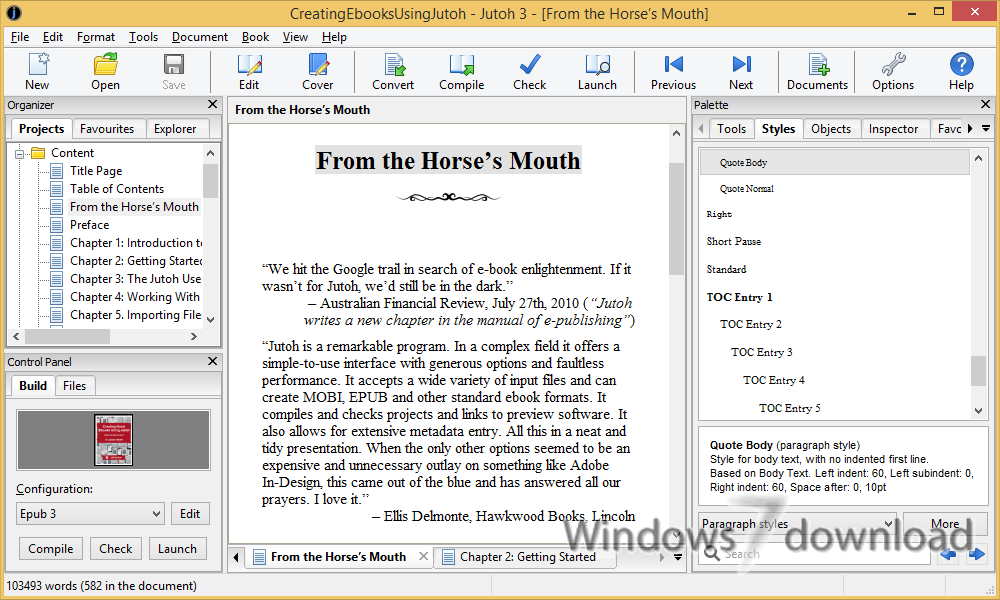This screenshot has width=1000, height=600.
Task: Open the Configuration dropdown showing Epub 3
Action: (90, 513)
